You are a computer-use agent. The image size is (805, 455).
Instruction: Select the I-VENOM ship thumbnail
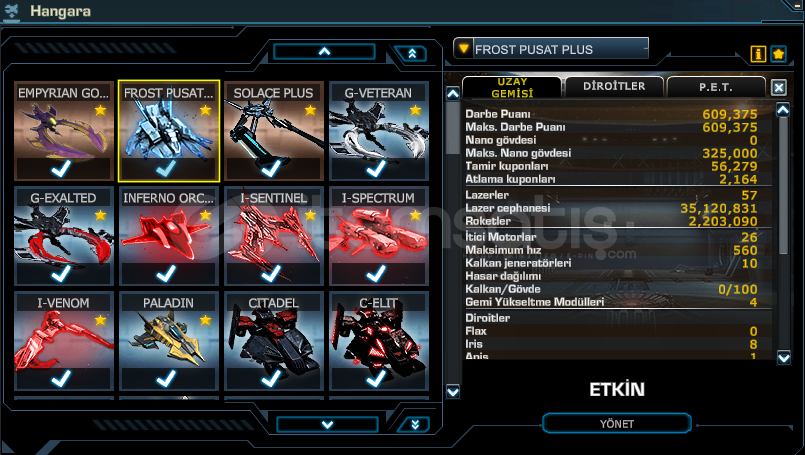(x=64, y=341)
